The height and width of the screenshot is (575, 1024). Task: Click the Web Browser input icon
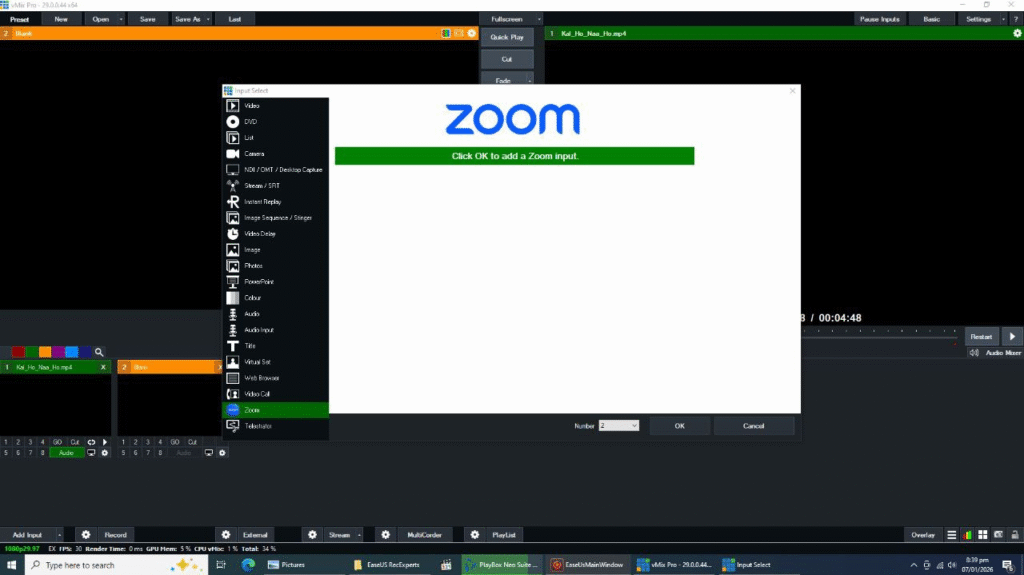(232, 378)
